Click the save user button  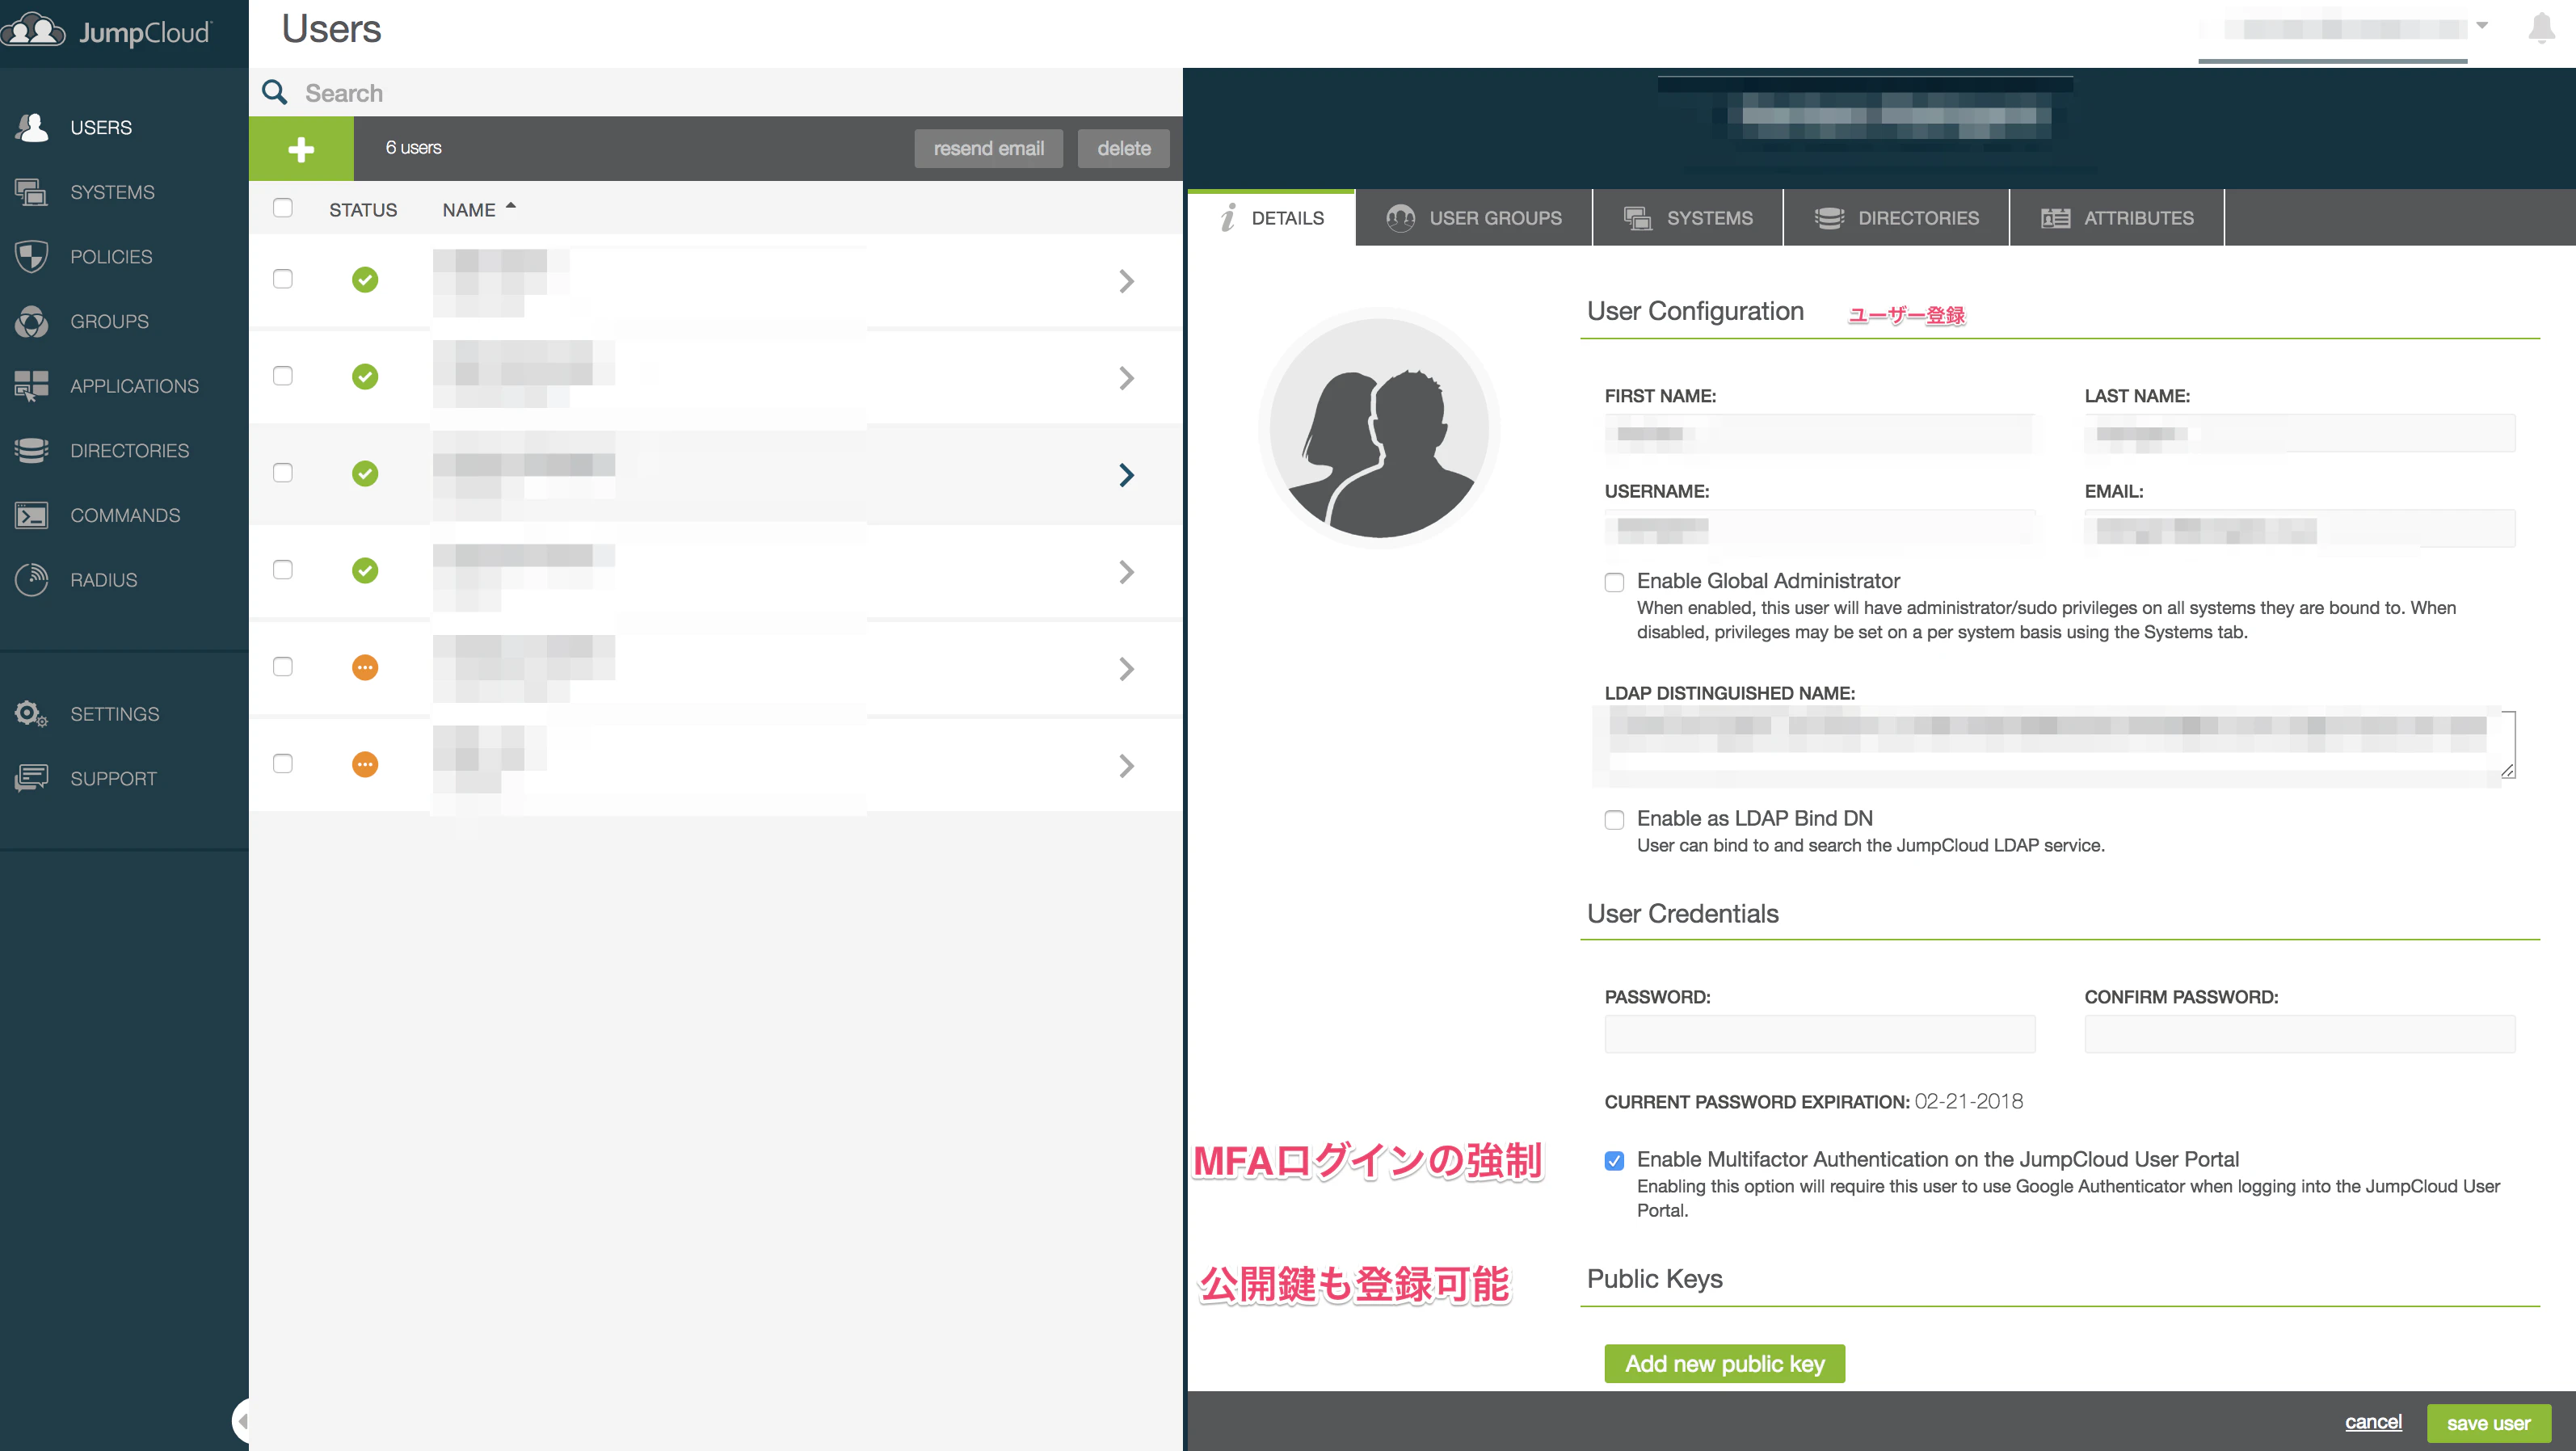(x=2488, y=1423)
